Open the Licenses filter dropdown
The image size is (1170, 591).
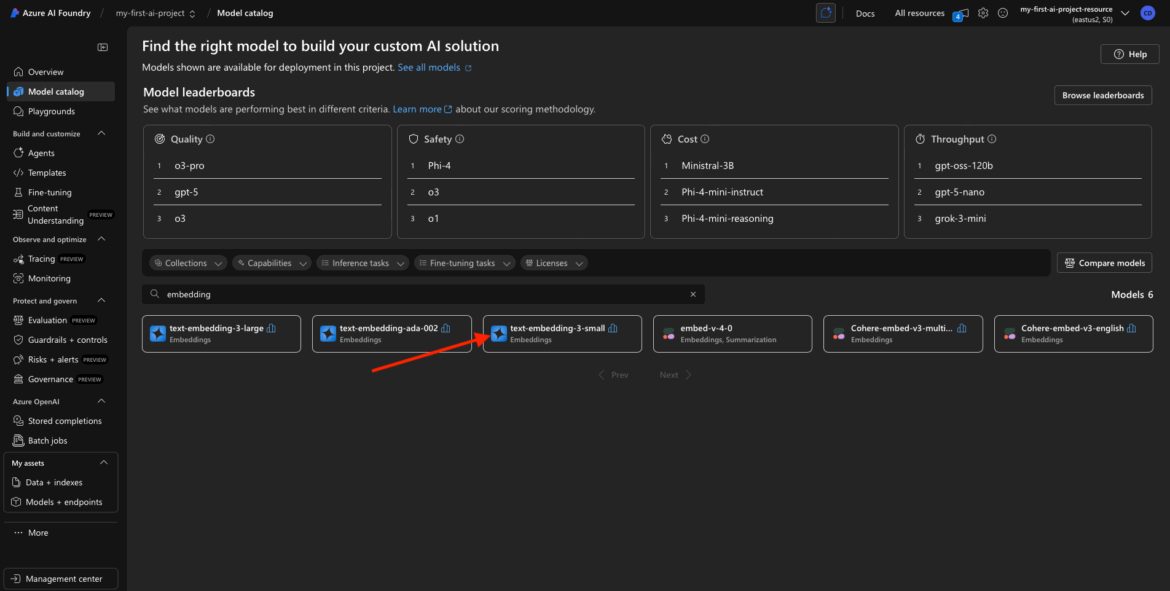click(x=554, y=263)
